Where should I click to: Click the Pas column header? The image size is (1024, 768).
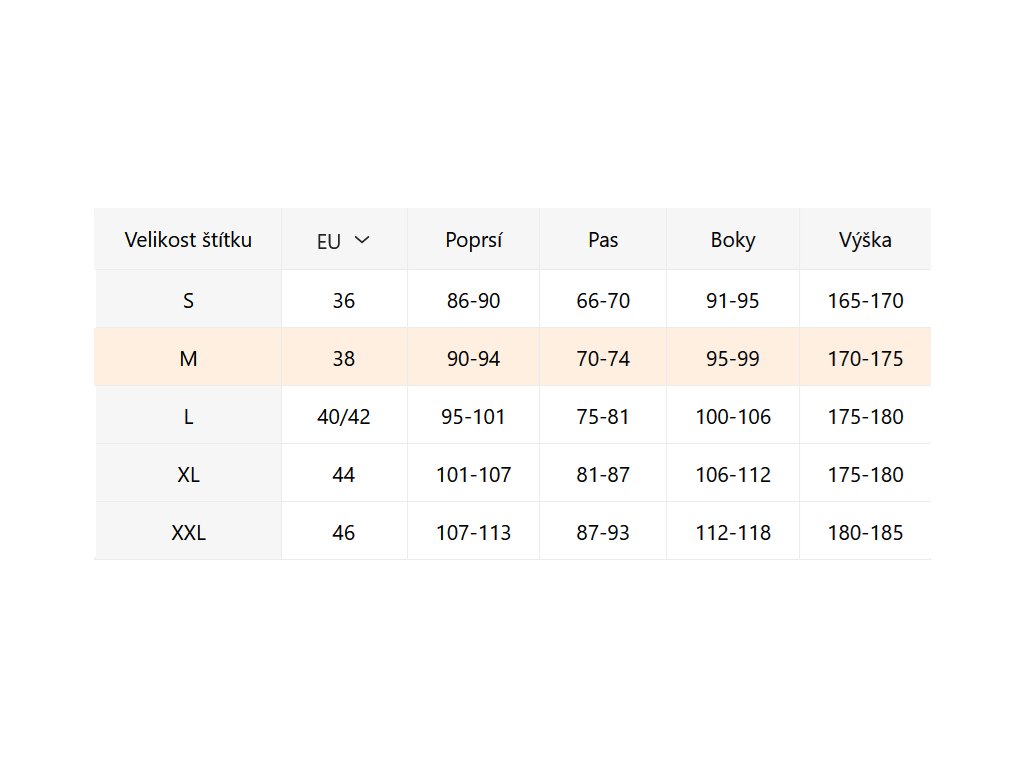click(x=603, y=240)
